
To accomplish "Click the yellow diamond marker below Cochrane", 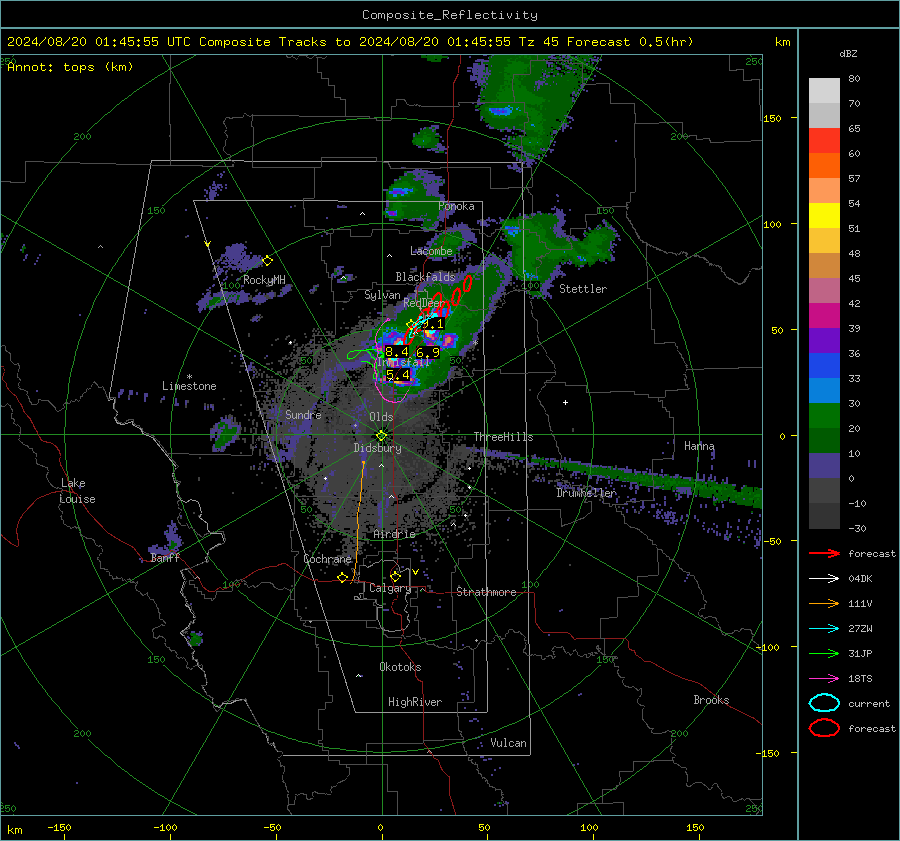I will (x=343, y=578).
